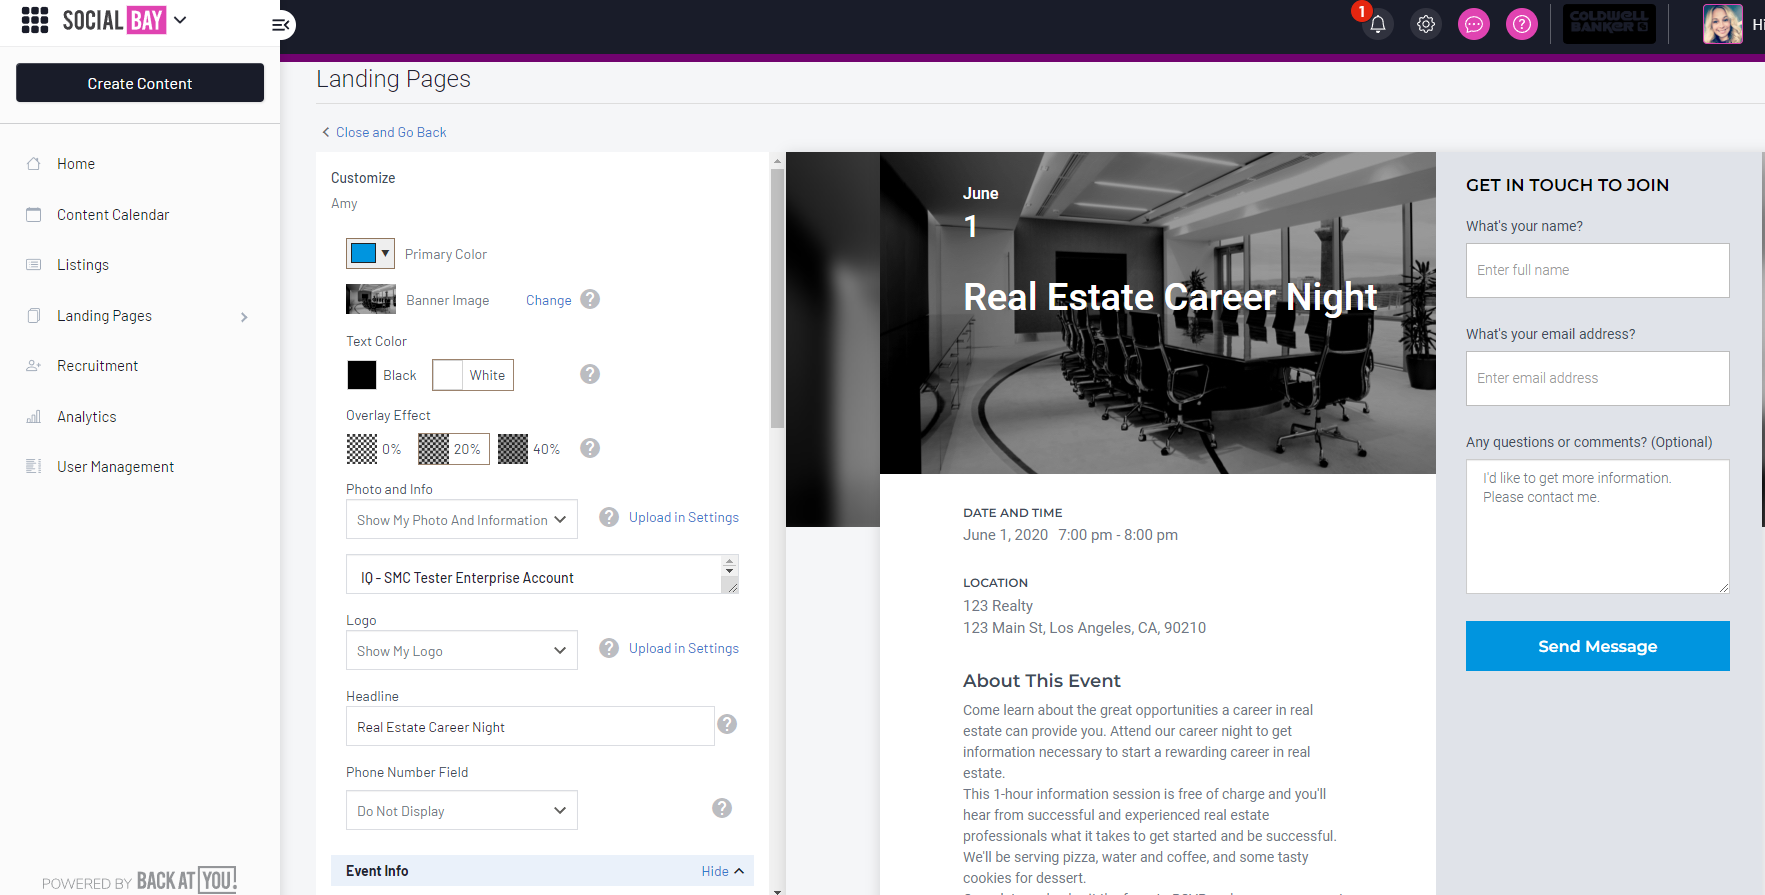The height and width of the screenshot is (895, 1765).
Task: Open the pink help question mark icon
Action: click(x=1522, y=24)
